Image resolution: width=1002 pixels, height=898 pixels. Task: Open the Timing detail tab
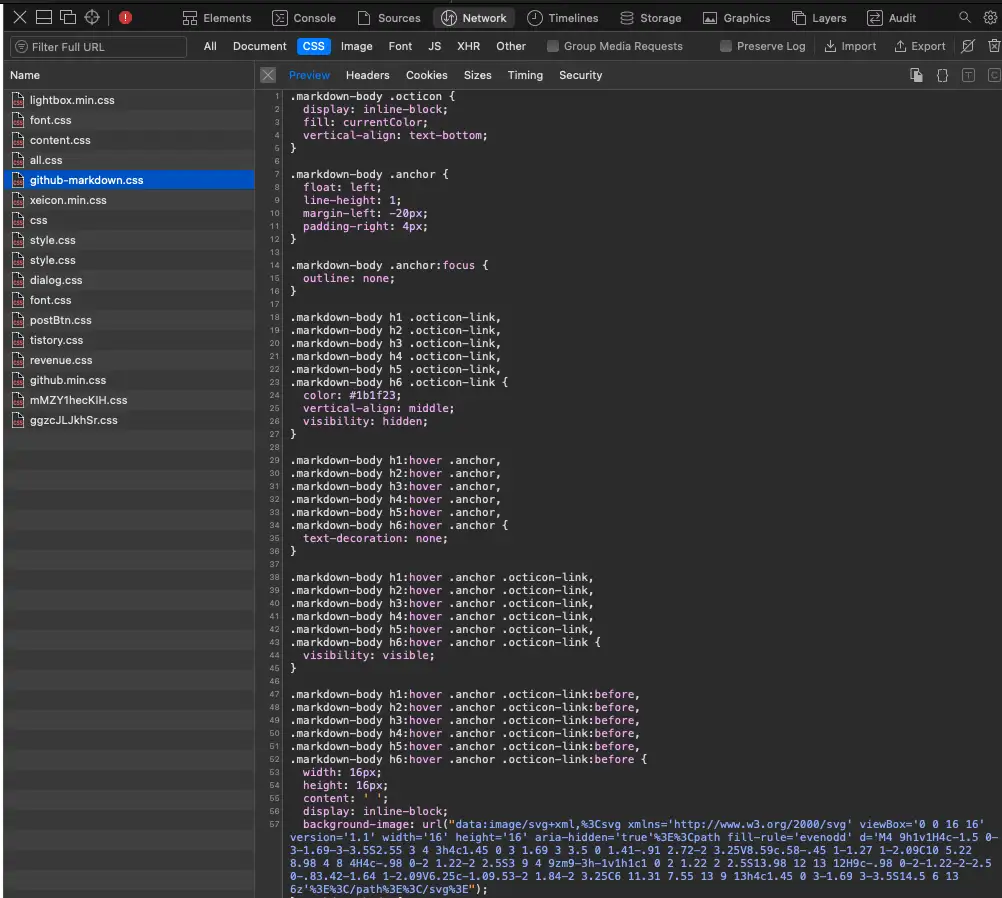pos(525,75)
